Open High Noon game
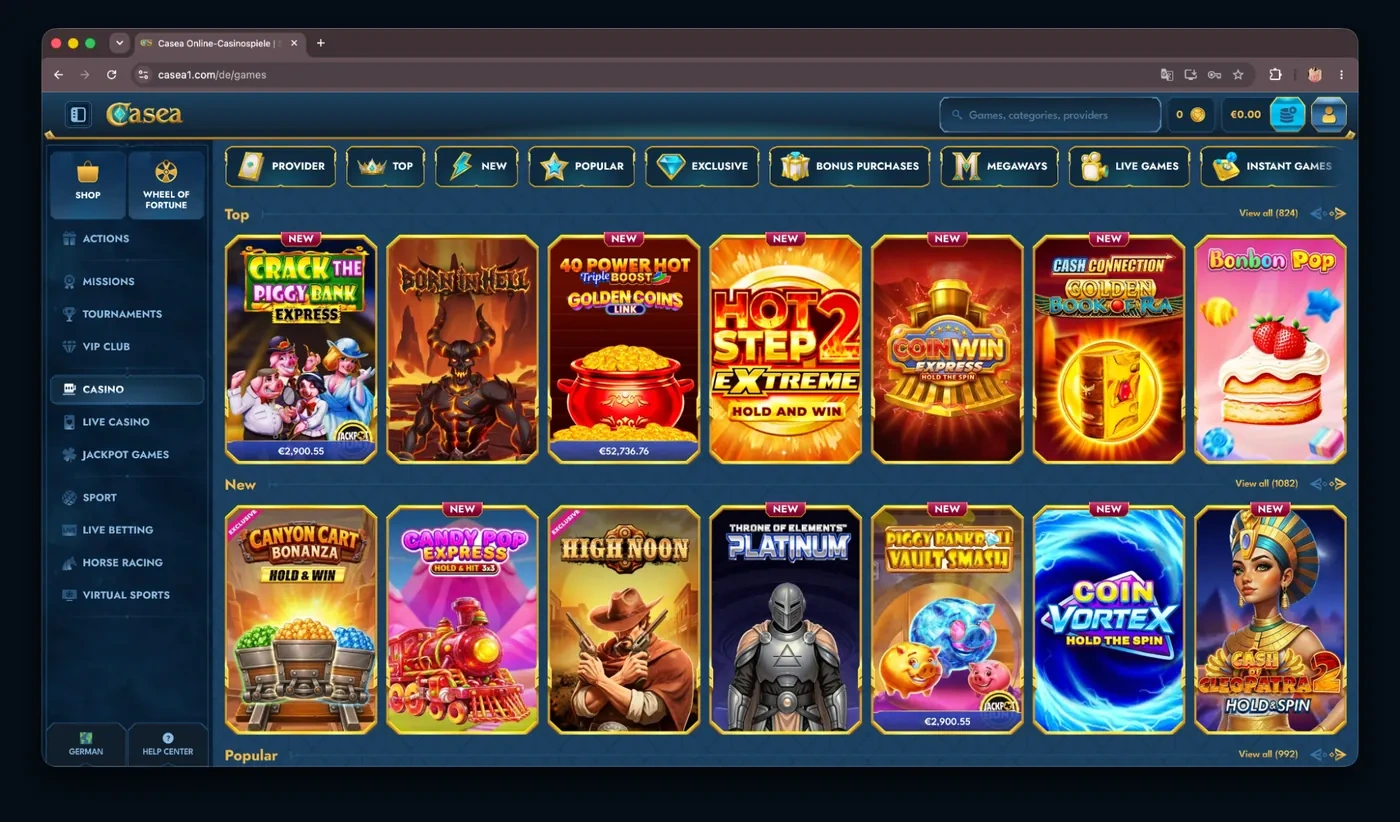Image resolution: width=1400 pixels, height=822 pixels. pyautogui.click(x=624, y=620)
